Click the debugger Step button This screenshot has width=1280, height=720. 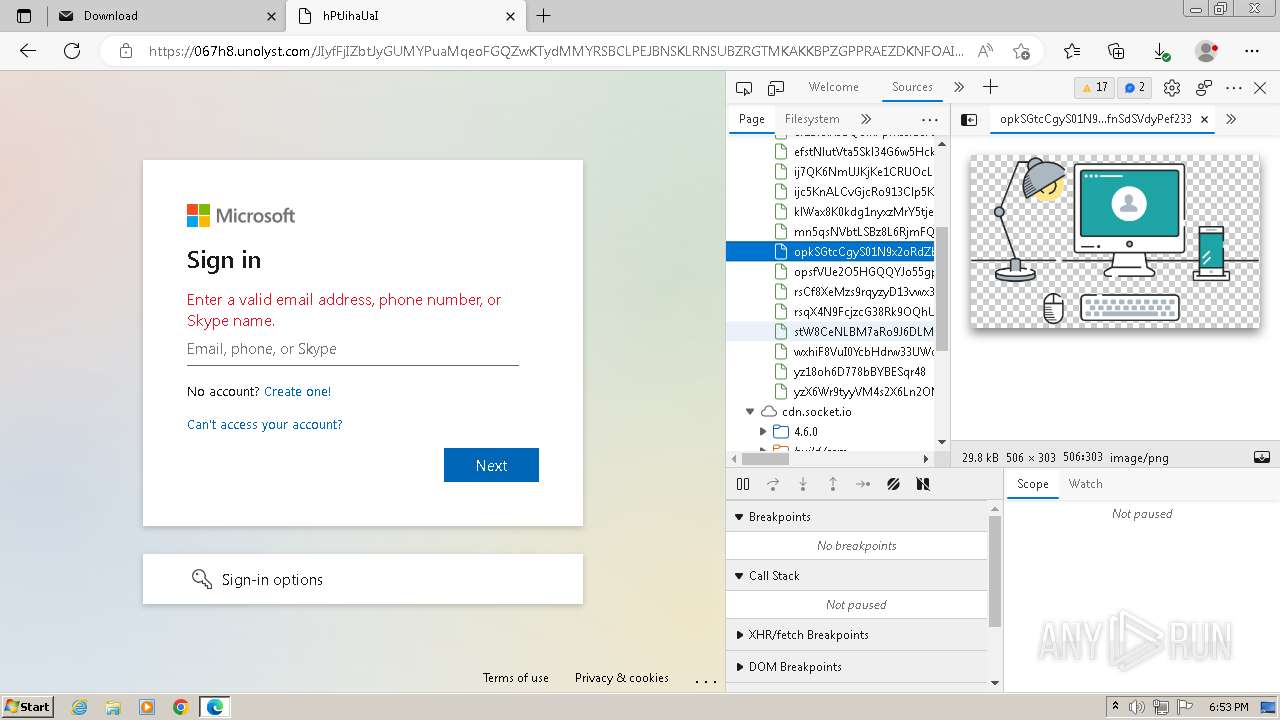pyautogui.click(x=863, y=484)
